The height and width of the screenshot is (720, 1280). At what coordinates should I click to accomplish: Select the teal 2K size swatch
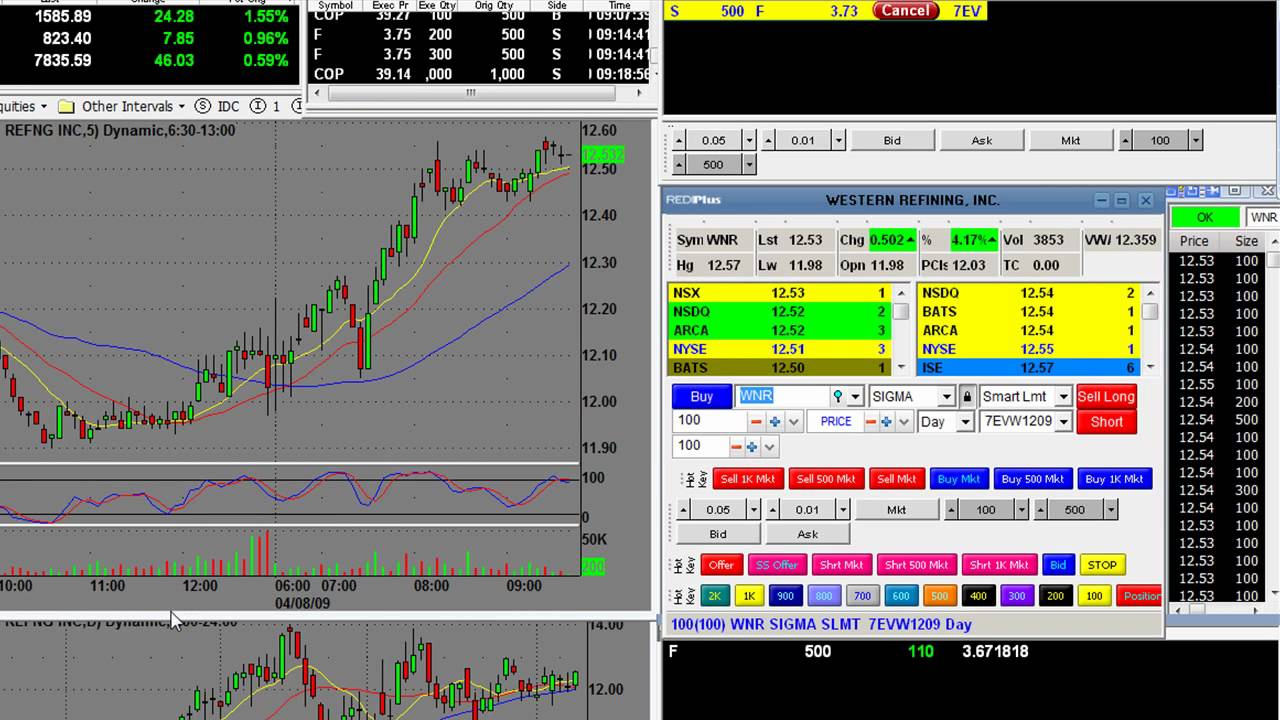coord(715,596)
